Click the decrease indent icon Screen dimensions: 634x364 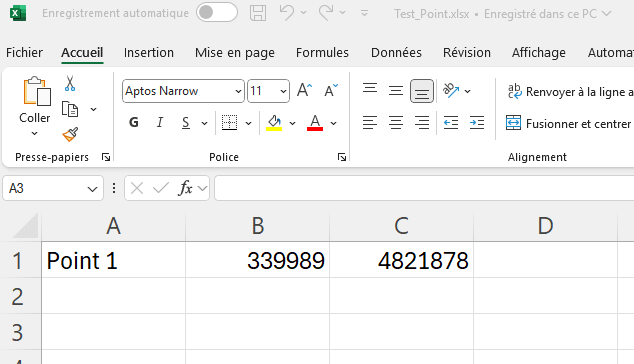pos(451,123)
